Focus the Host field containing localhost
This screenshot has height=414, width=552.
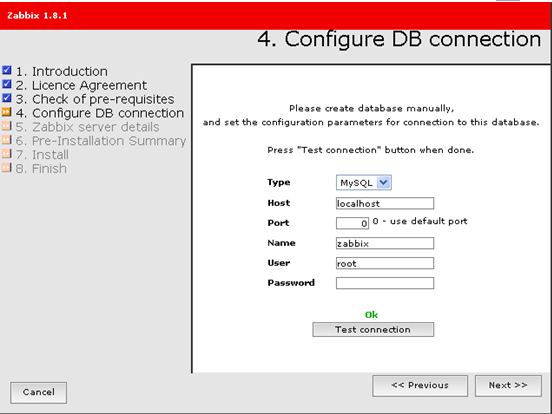pos(385,203)
